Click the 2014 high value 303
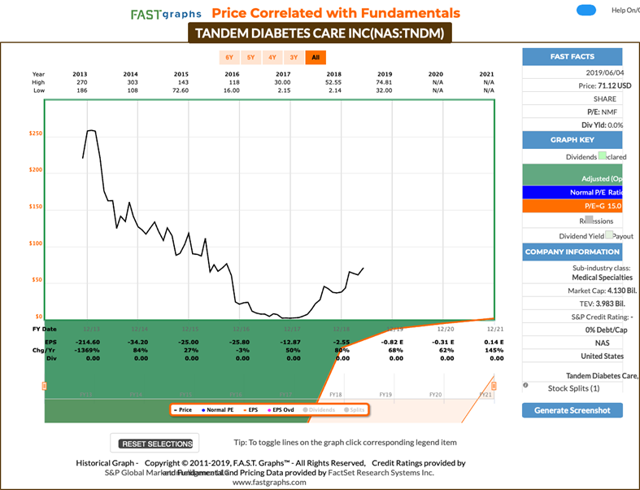The height and width of the screenshot is (490, 640). tap(132, 82)
